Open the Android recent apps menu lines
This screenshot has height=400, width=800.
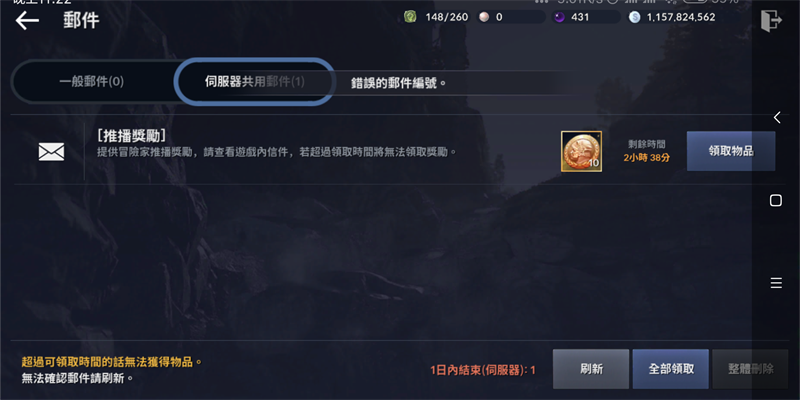[776, 283]
